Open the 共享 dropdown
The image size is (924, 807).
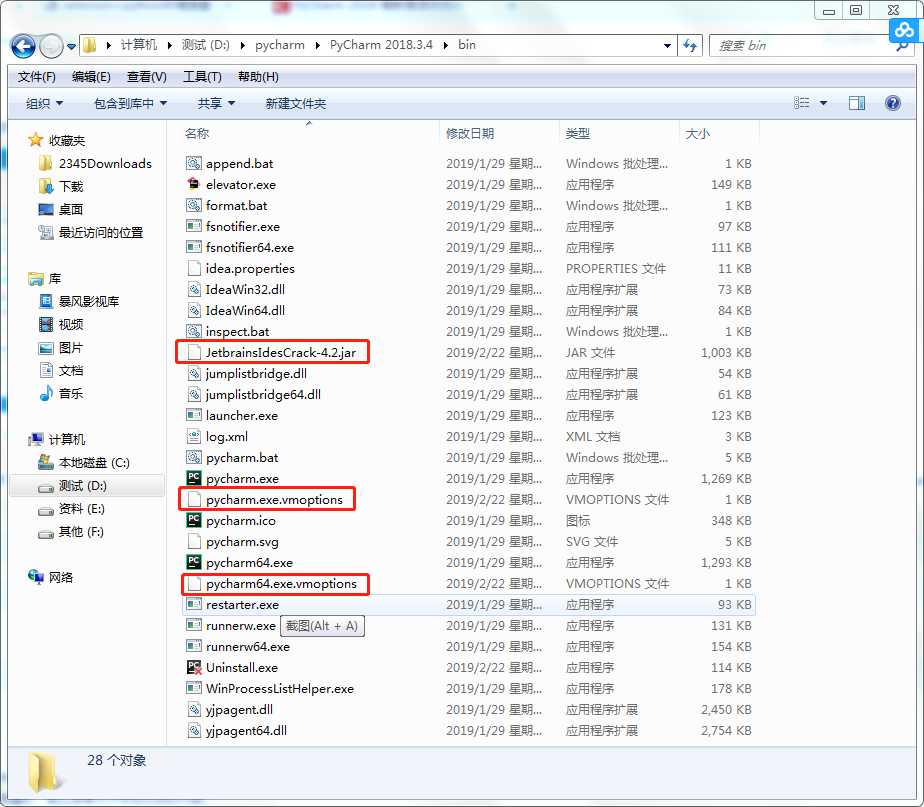(216, 104)
